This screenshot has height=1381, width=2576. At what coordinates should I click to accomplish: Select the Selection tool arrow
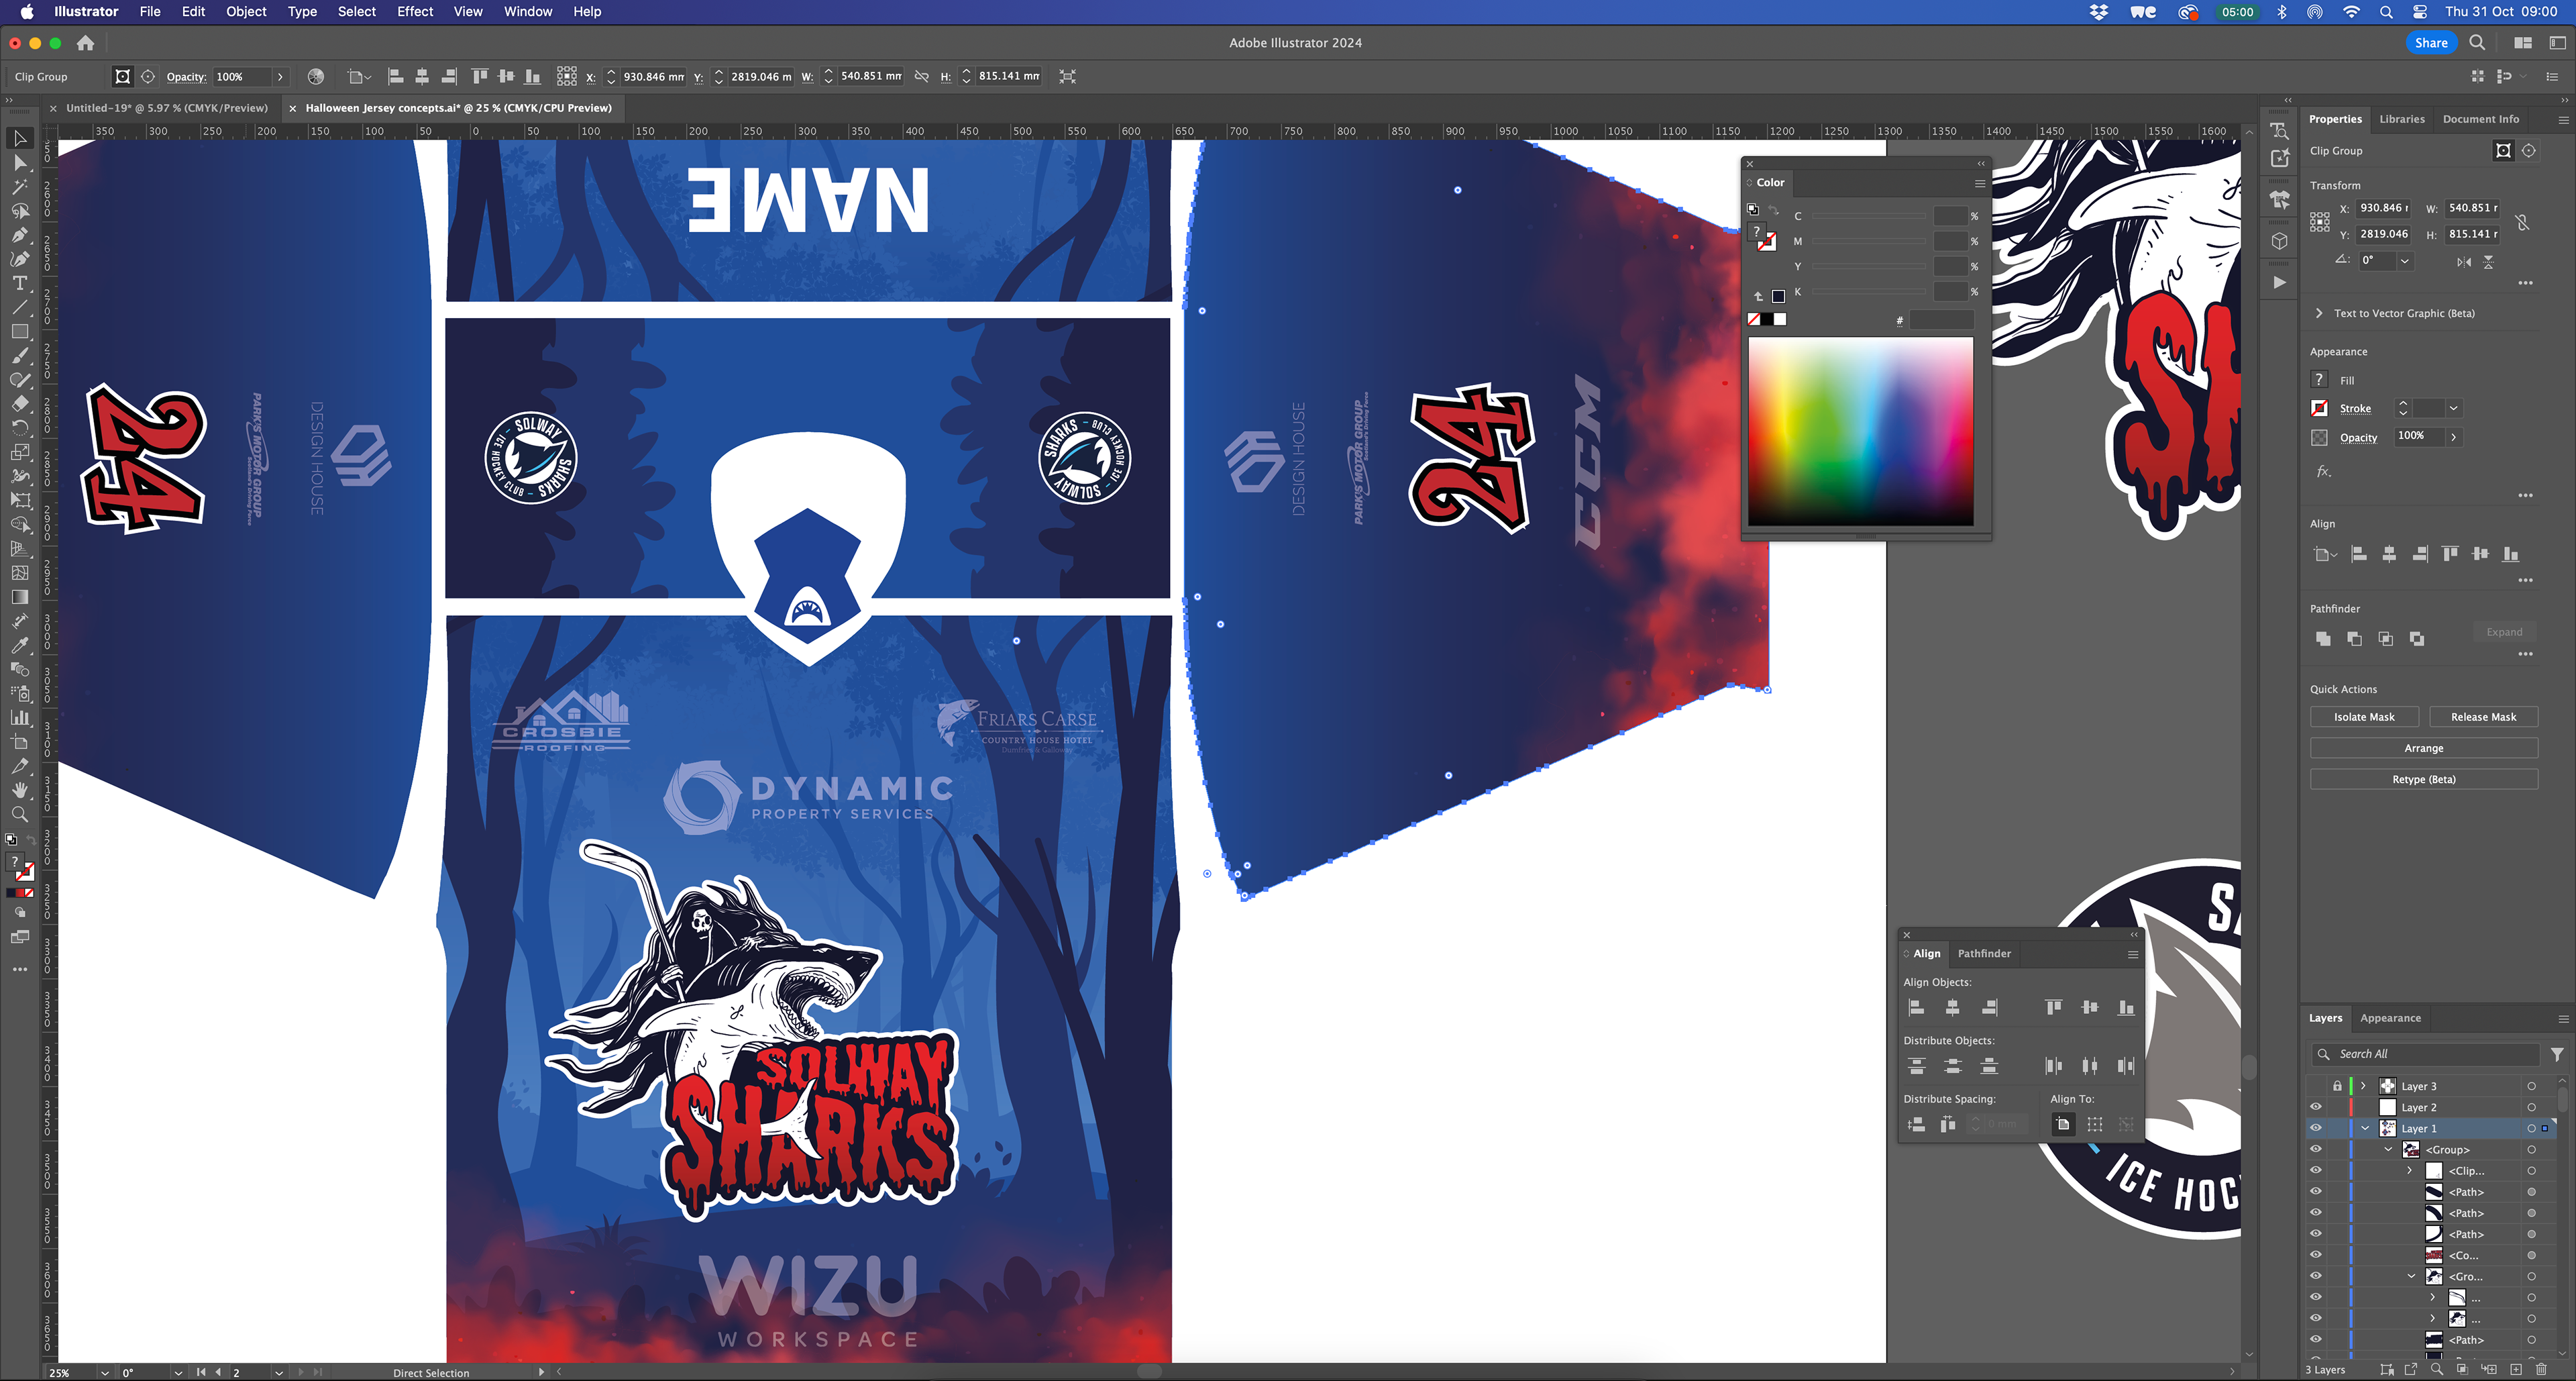[19, 139]
